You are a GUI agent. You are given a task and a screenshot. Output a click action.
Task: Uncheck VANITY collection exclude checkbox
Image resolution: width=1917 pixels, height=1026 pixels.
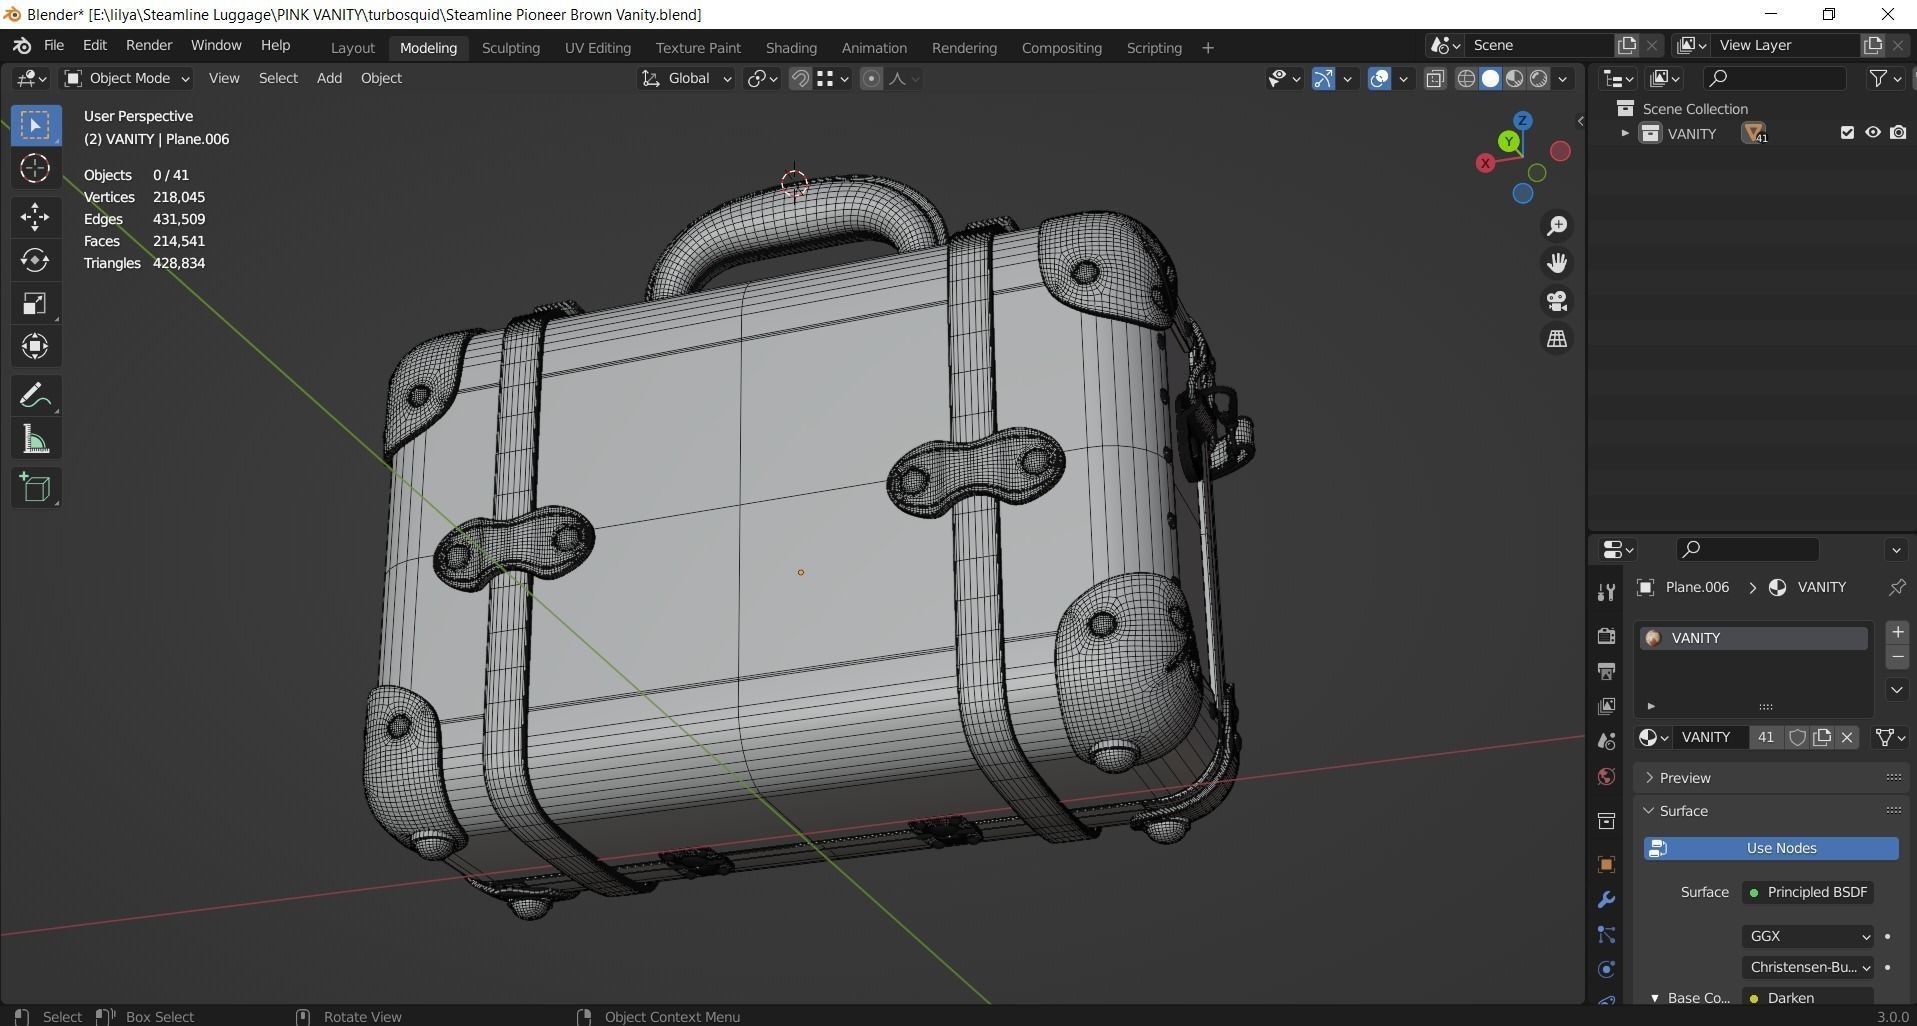point(1847,133)
